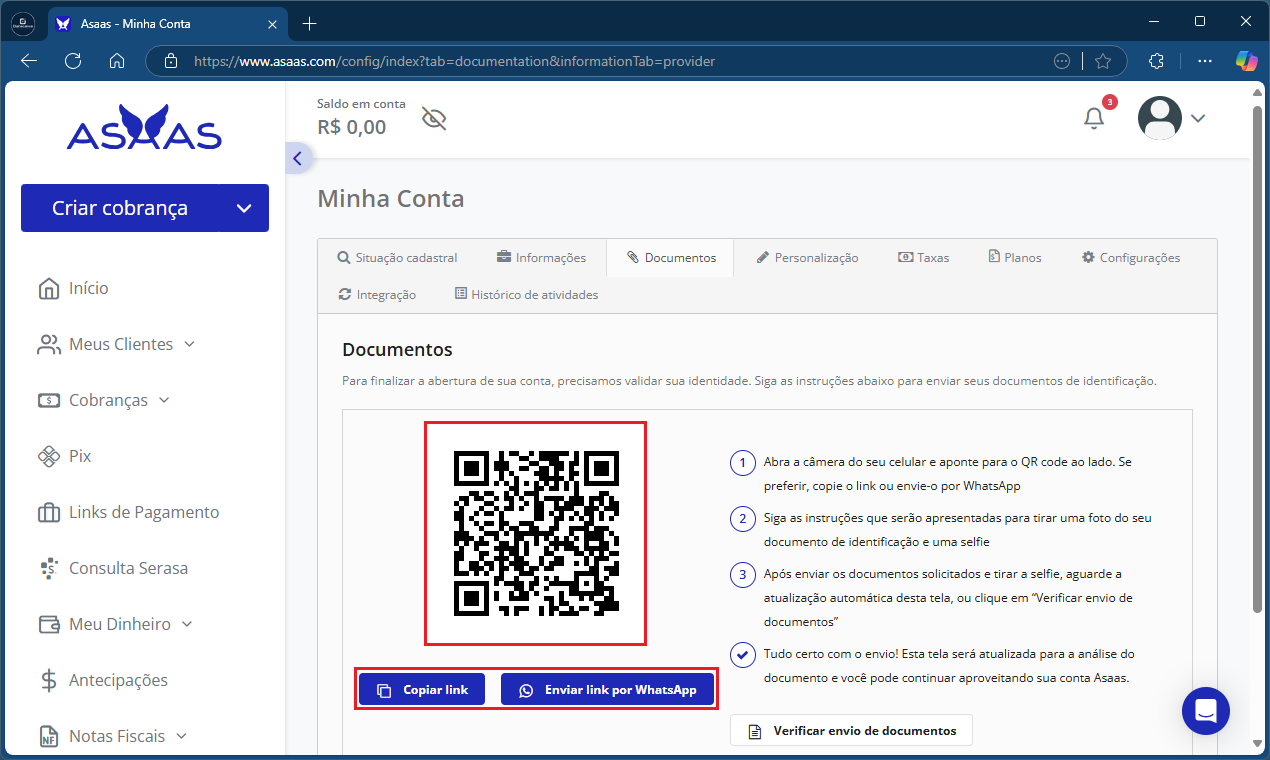
Task: Click the notification bell icon
Action: (x=1094, y=118)
